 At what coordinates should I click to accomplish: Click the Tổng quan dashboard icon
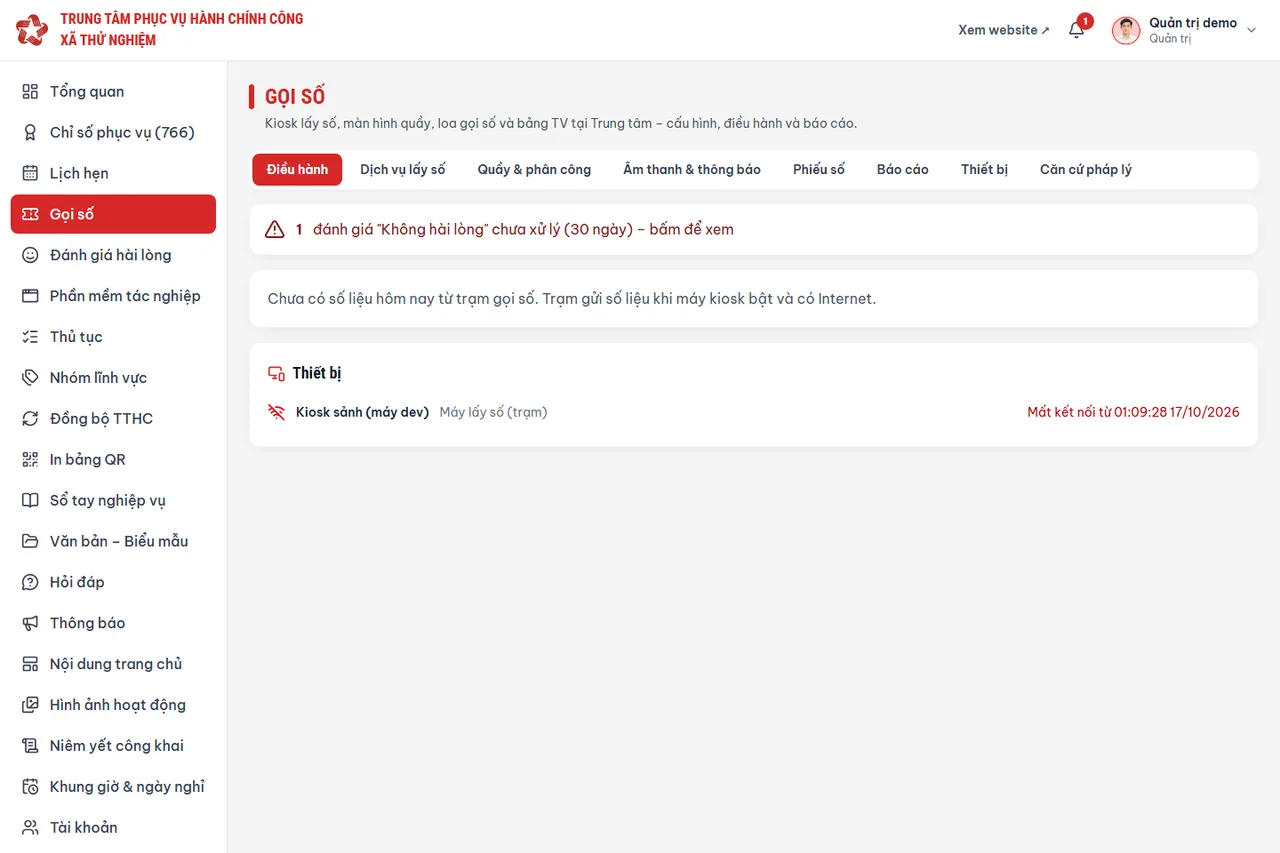click(x=30, y=92)
